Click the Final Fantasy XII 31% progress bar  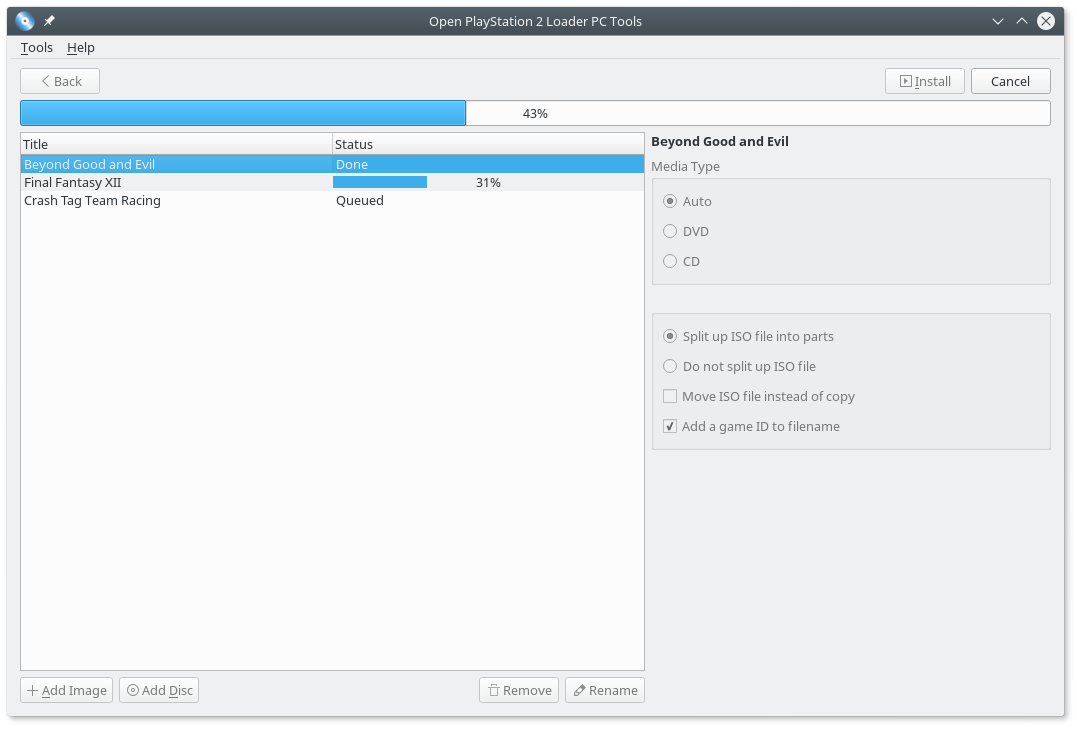pos(488,182)
